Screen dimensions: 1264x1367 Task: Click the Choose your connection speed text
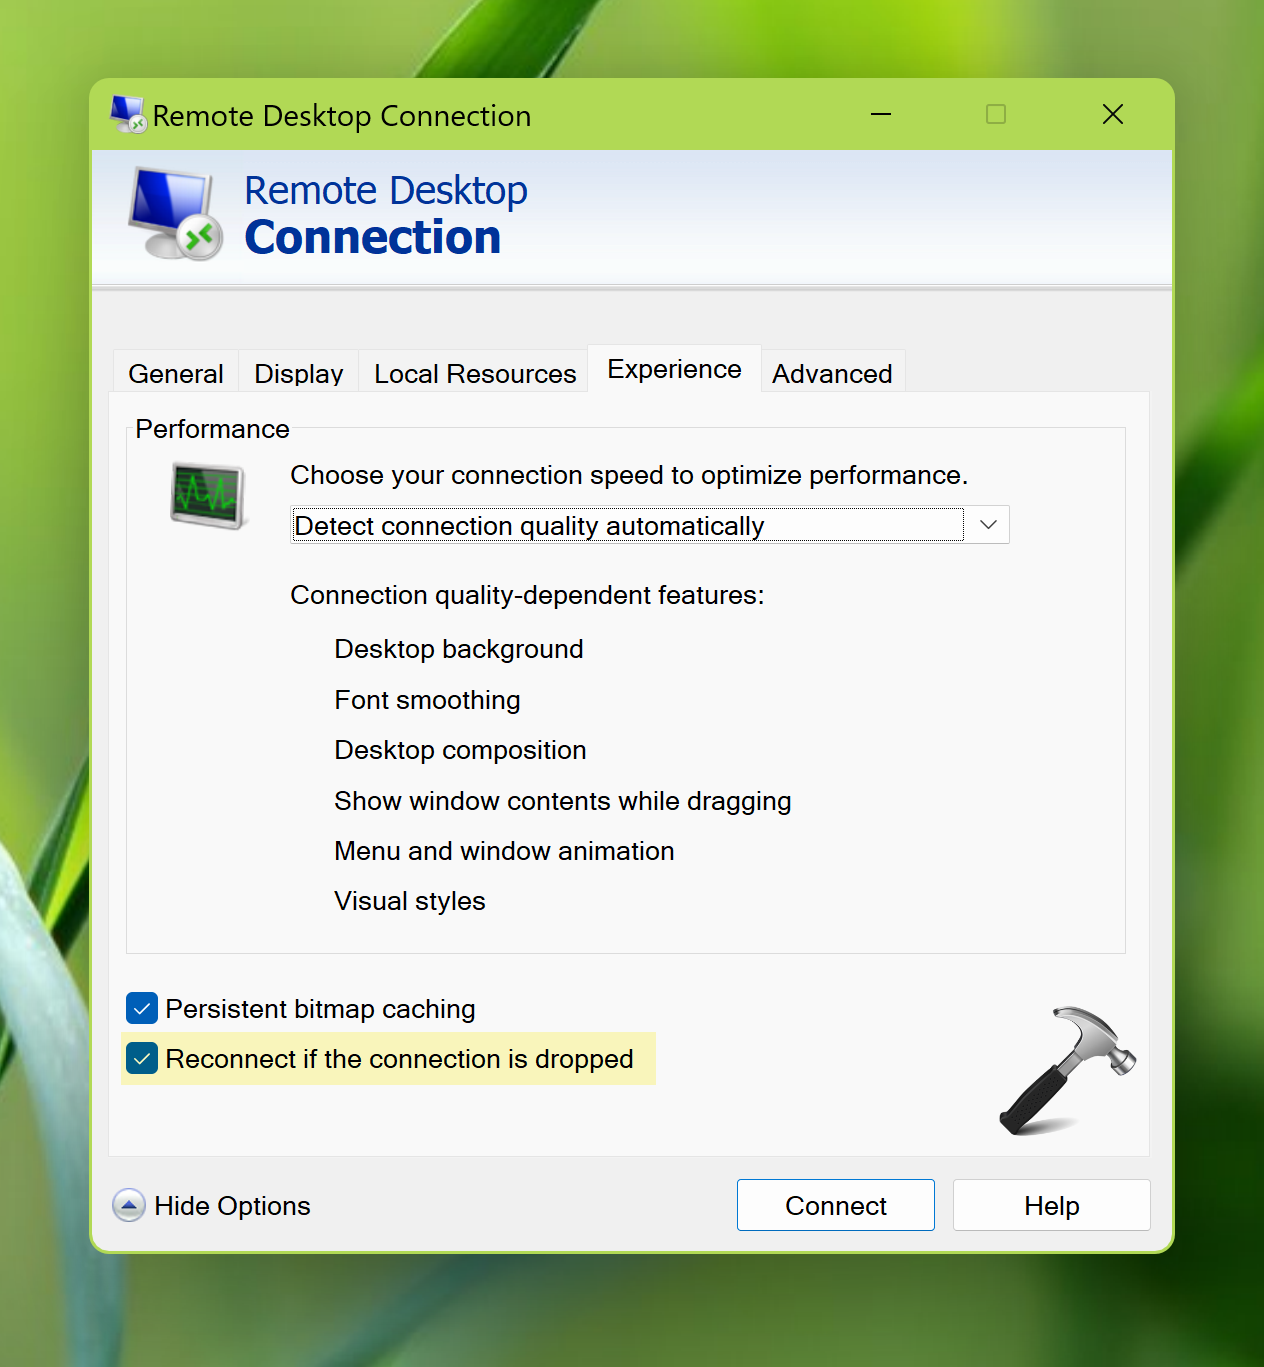(629, 475)
